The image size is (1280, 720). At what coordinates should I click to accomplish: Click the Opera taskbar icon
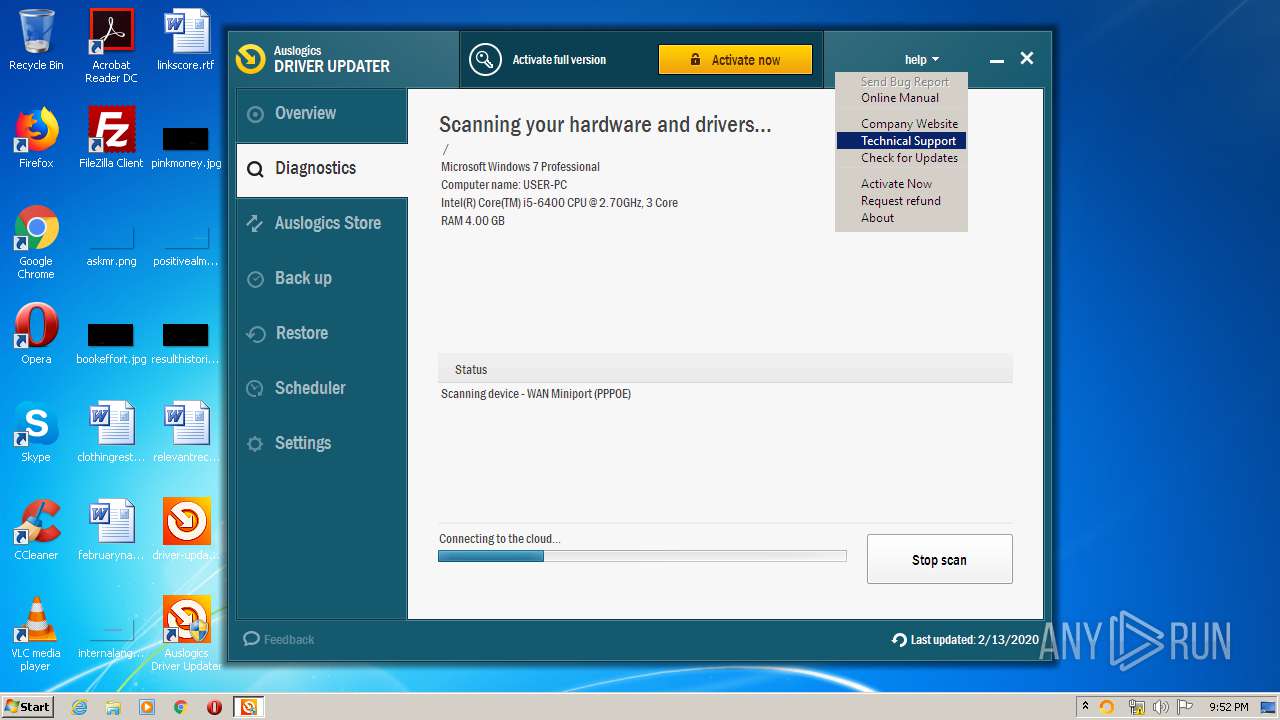[x=214, y=707]
